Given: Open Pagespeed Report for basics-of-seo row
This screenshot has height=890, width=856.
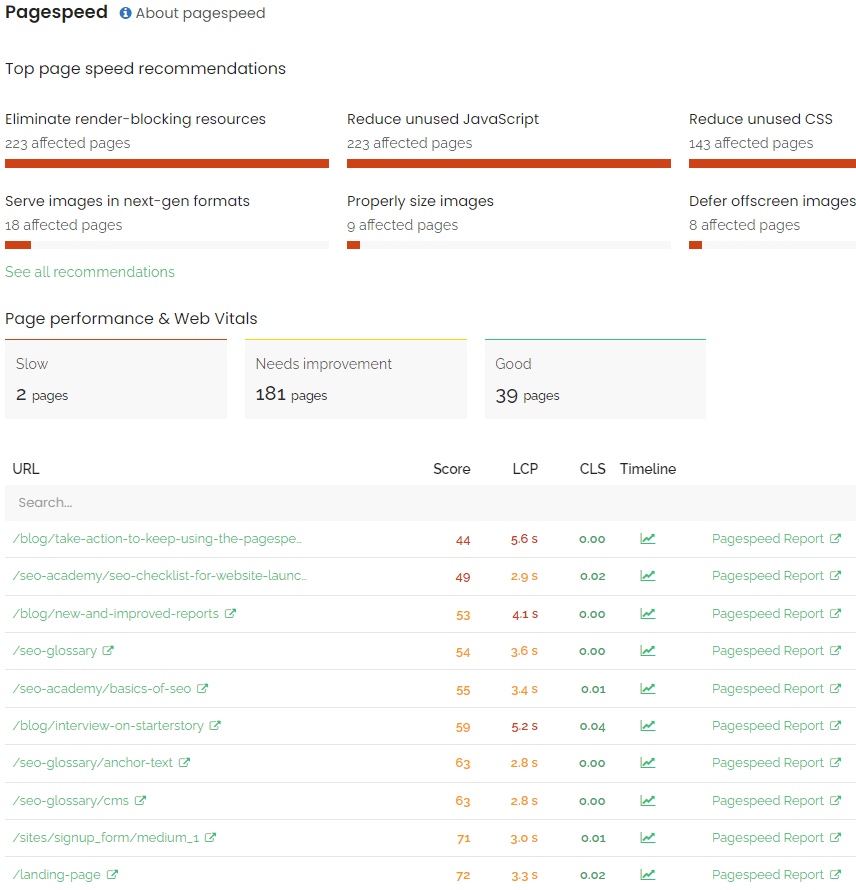Looking at the screenshot, I should (x=776, y=689).
